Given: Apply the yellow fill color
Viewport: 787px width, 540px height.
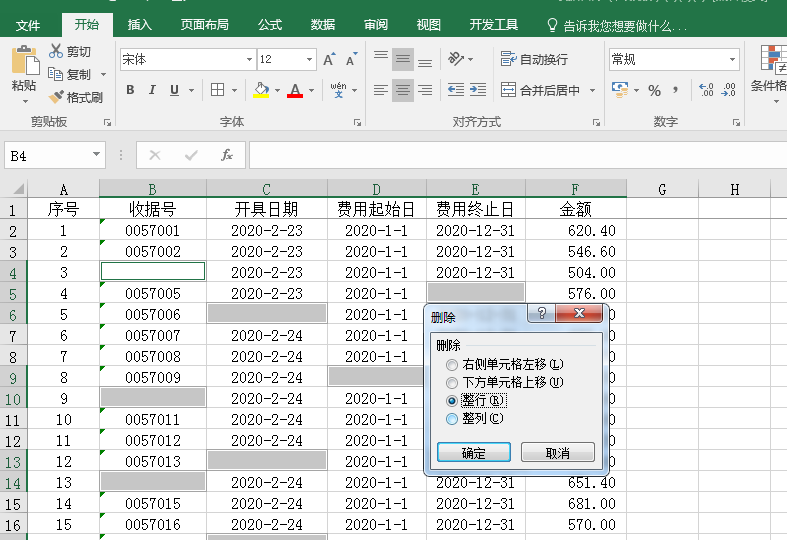Looking at the screenshot, I should point(261,90).
